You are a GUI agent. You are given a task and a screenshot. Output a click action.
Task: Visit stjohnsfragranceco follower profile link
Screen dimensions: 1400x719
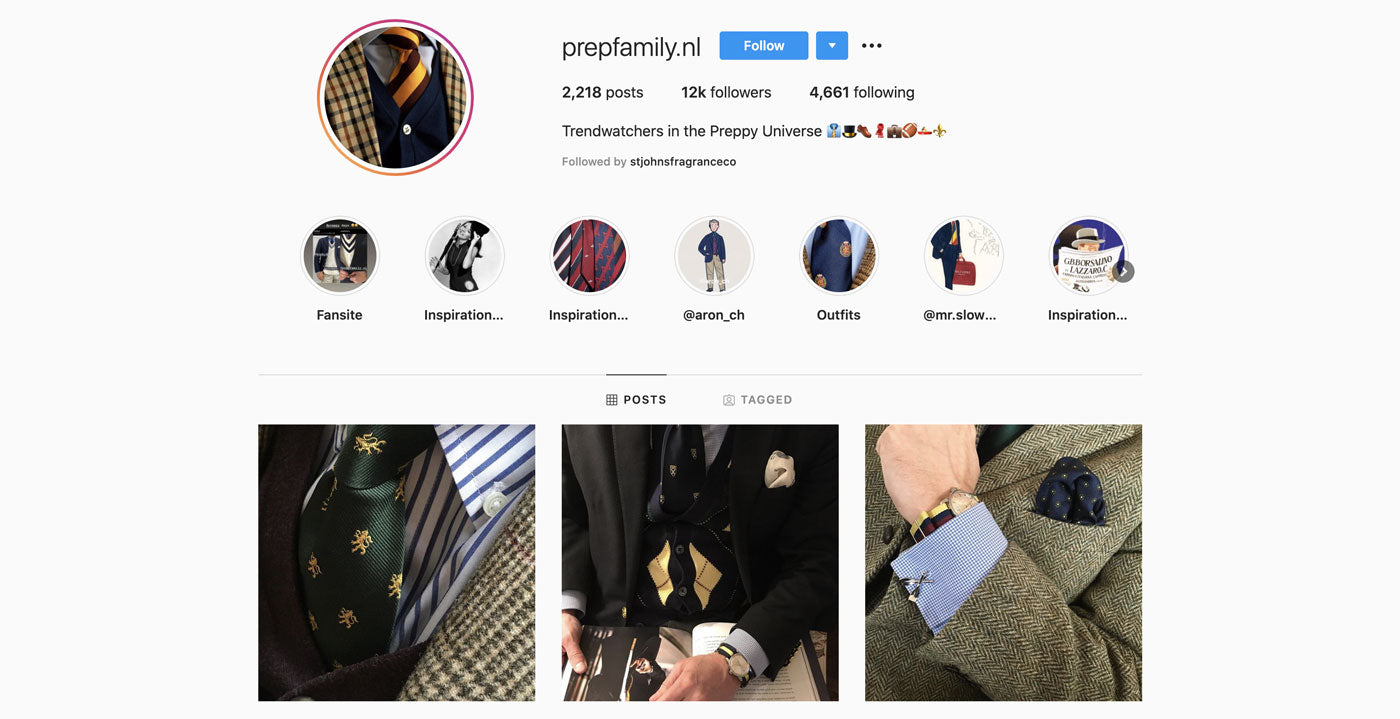click(x=683, y=162)
